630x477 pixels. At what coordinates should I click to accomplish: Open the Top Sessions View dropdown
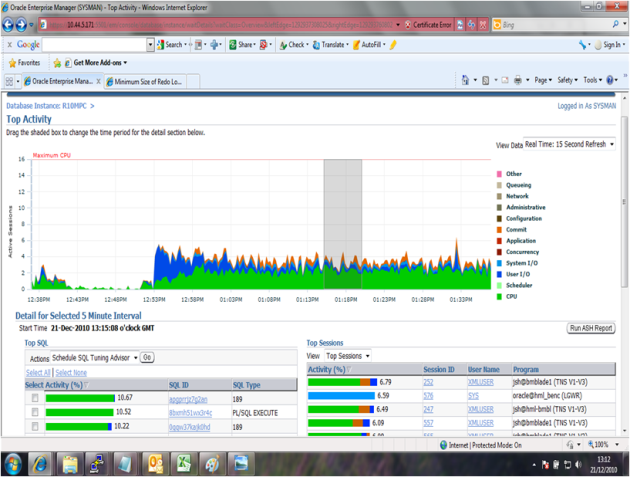347,356
